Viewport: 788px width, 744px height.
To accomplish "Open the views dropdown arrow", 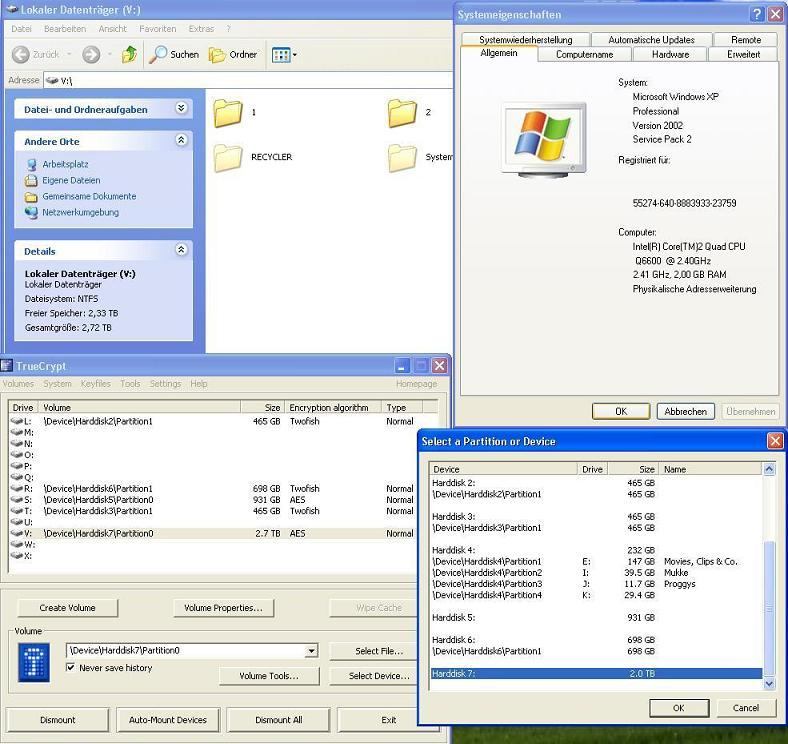I will [x=294, y=55].
